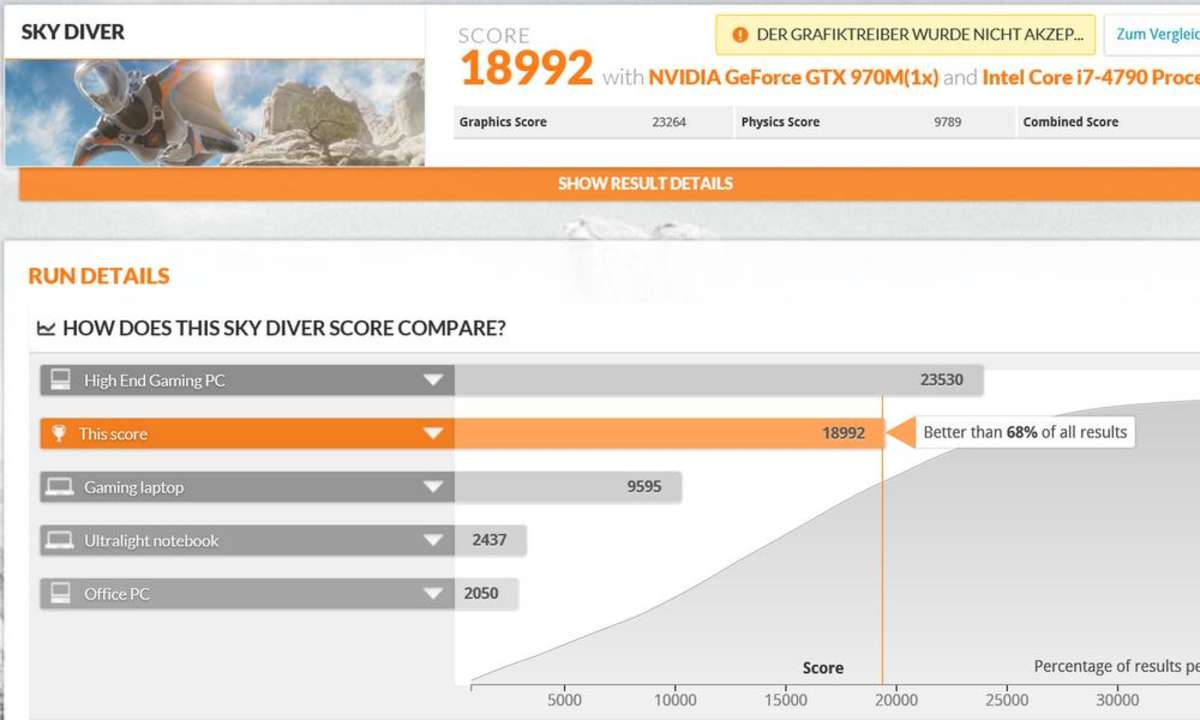Click the Physics Score label

tap(780, 122)
